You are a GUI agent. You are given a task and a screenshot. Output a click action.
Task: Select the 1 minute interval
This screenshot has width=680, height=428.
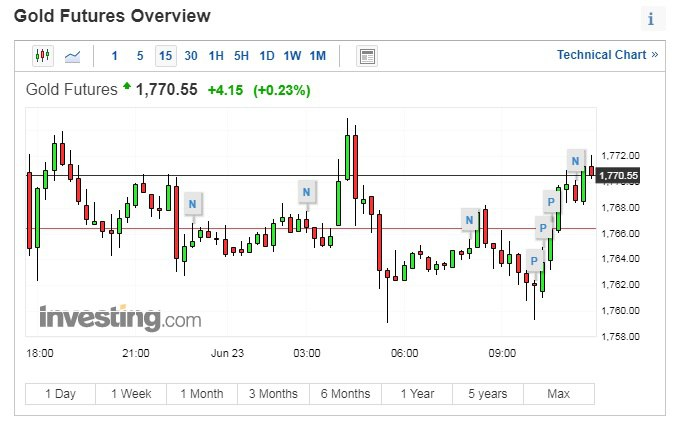tap(114, 56)
